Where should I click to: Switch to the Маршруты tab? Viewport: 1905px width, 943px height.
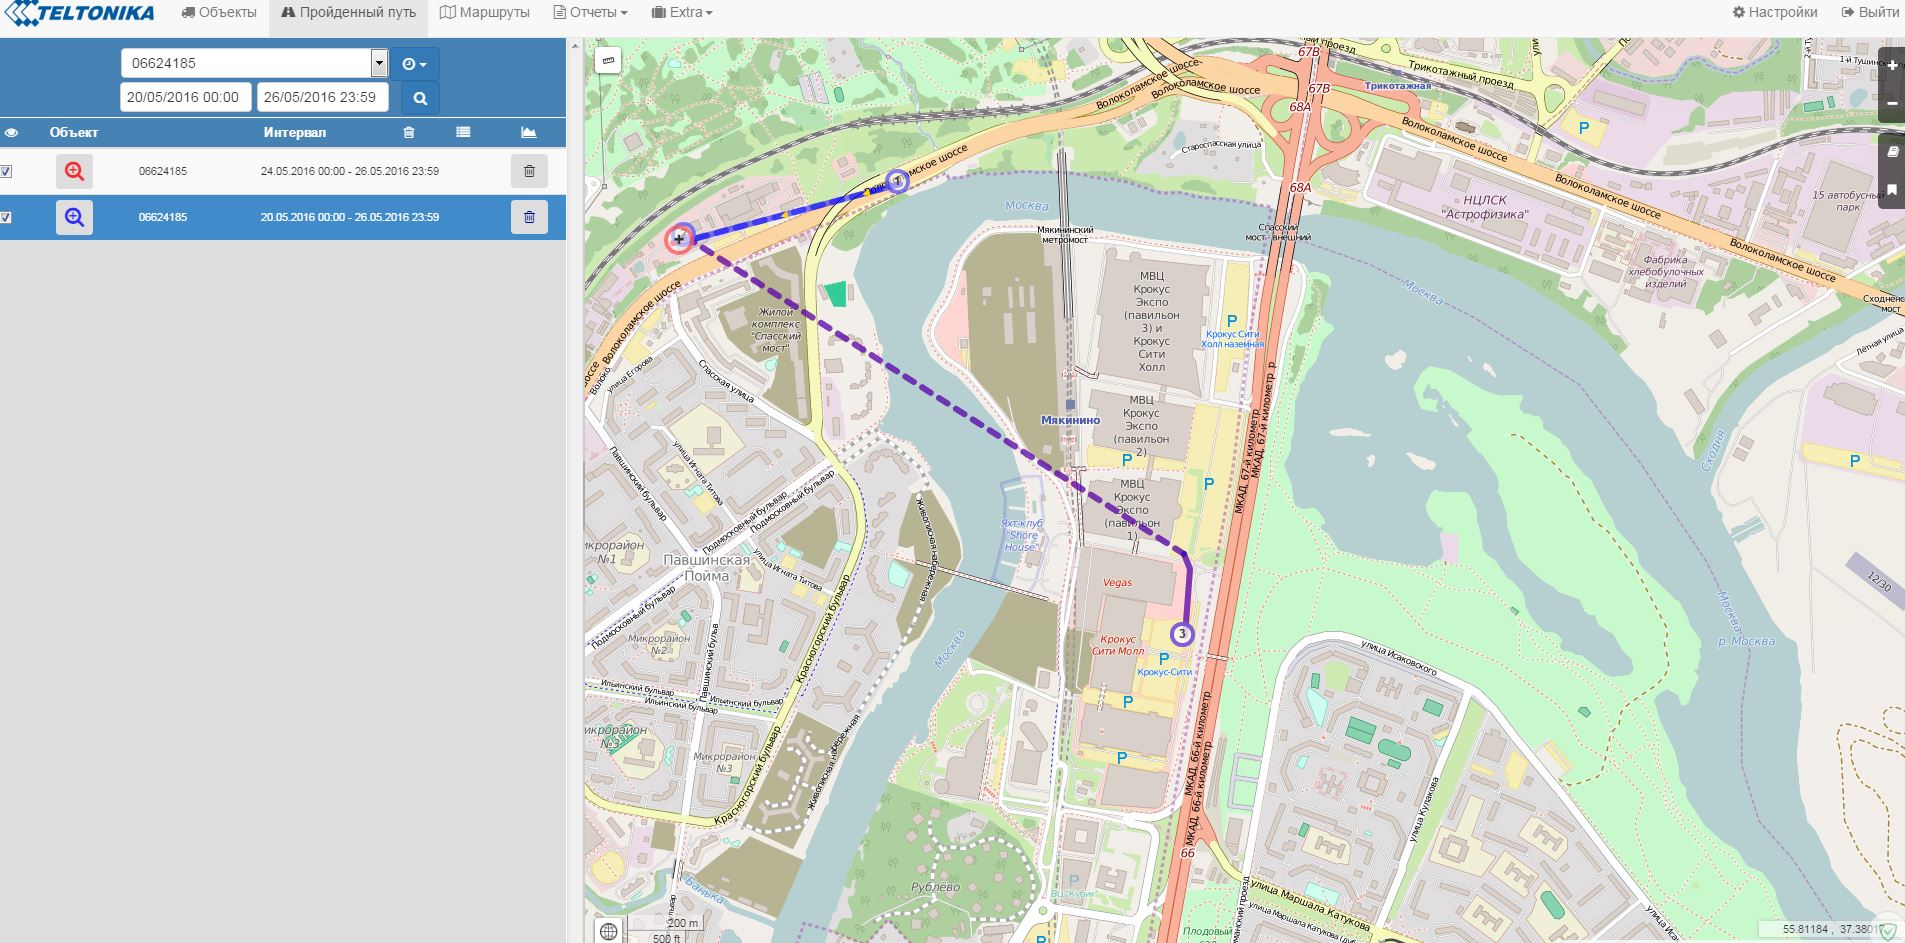point(485,13)
